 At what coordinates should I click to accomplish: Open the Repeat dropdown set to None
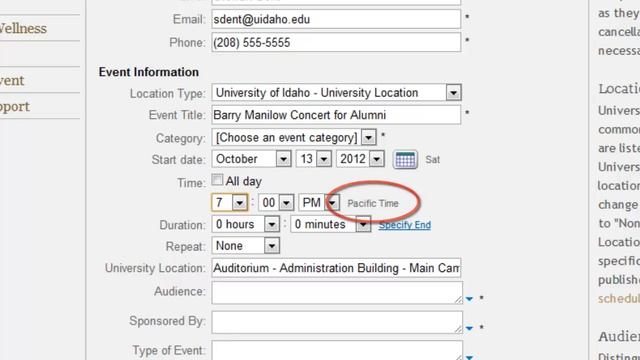point(245,246)
